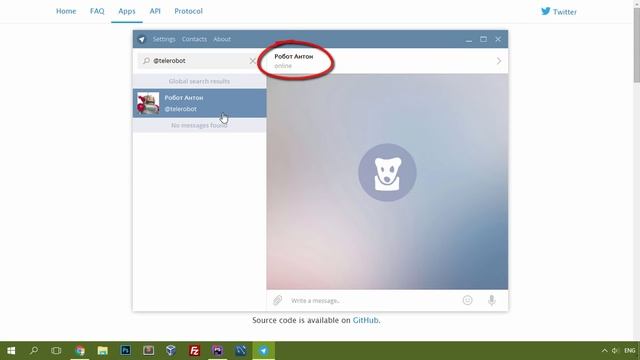Open the purple app icon after FileZilla

[x=217, y=351]
